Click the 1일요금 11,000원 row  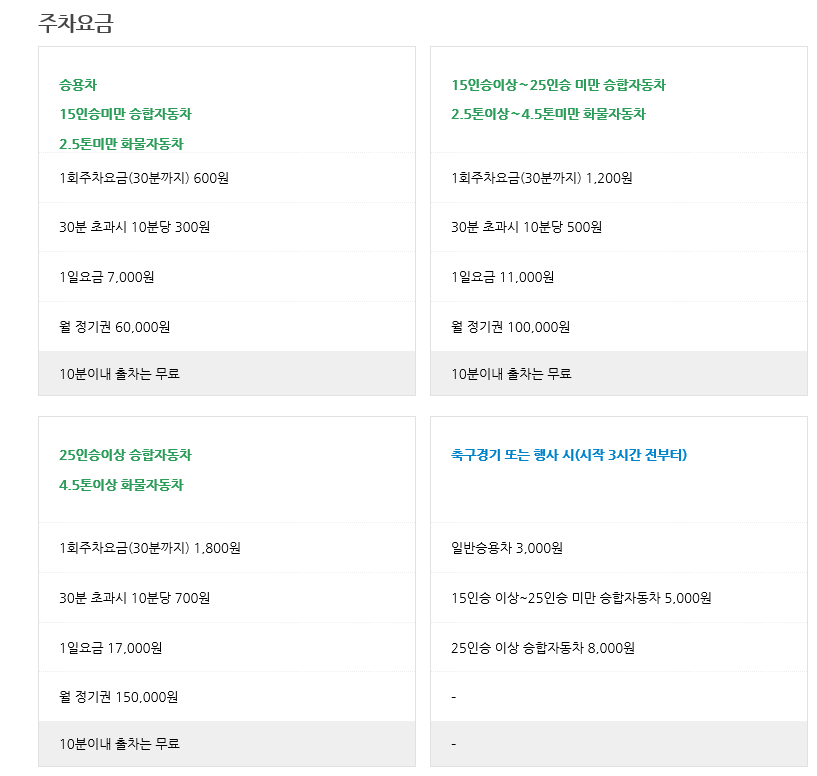point(502,277)
